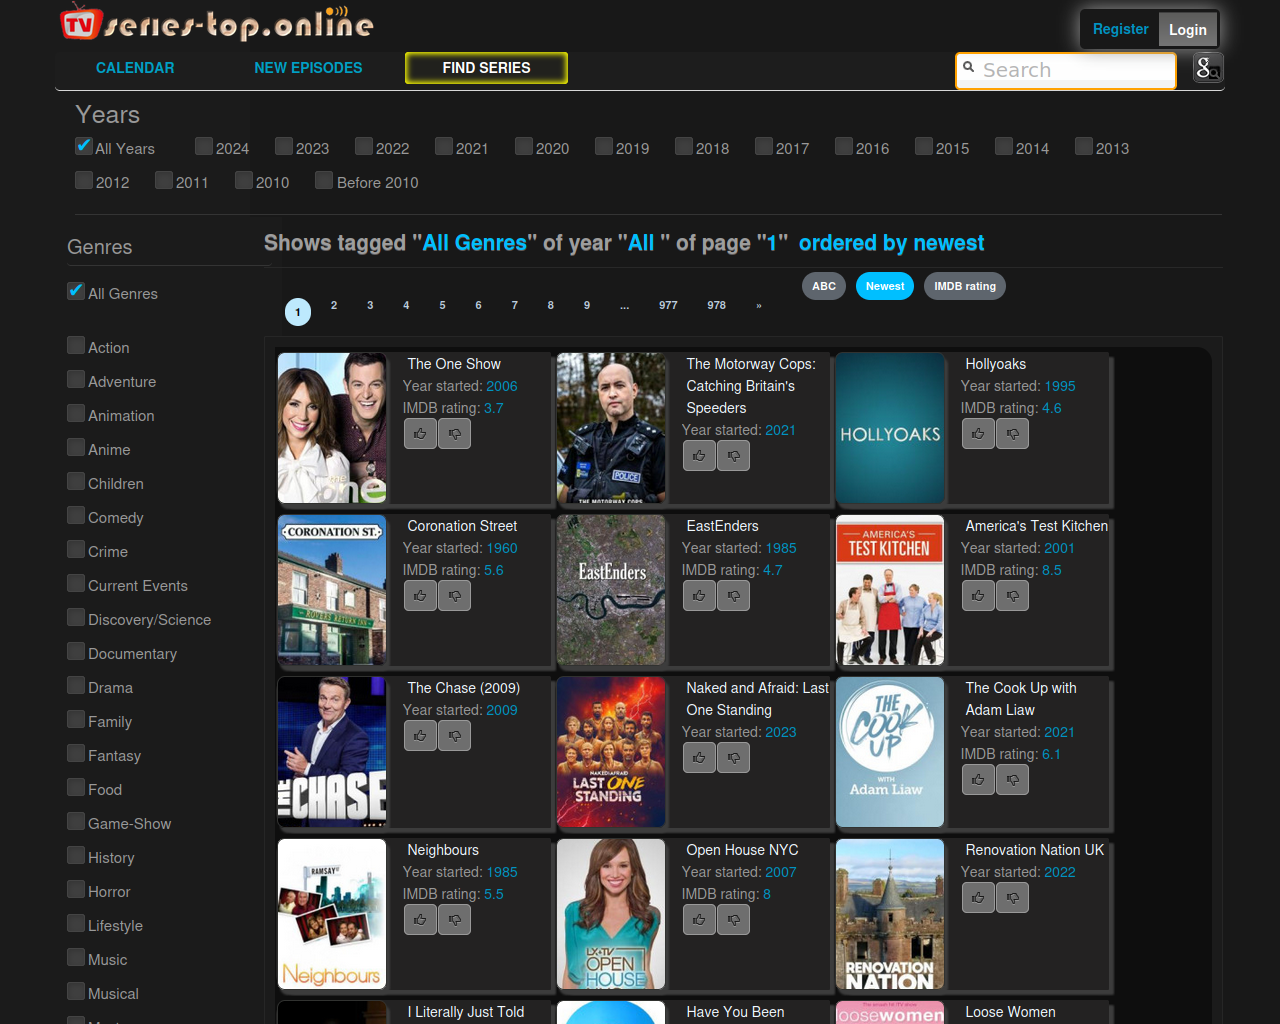
Task: Thumbs up Renovation Nation UK
Action: click(x=978, y=898)
